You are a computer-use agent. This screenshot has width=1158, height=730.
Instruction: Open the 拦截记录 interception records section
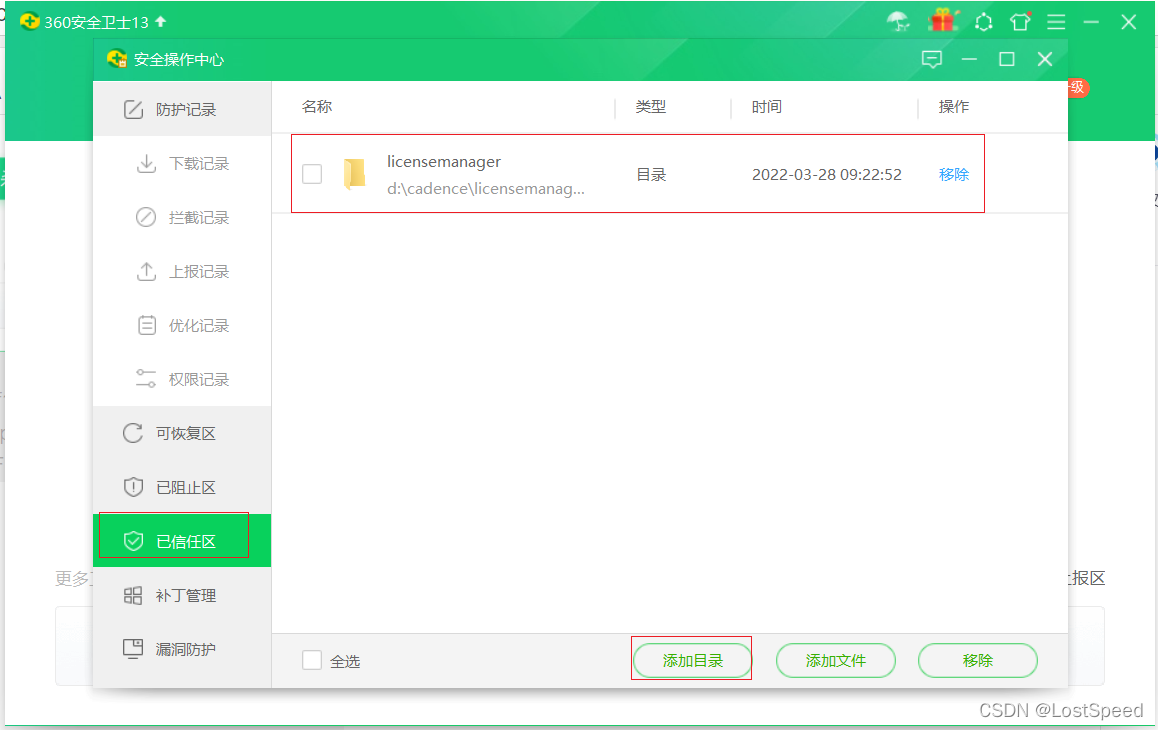(x=148, y=217)
